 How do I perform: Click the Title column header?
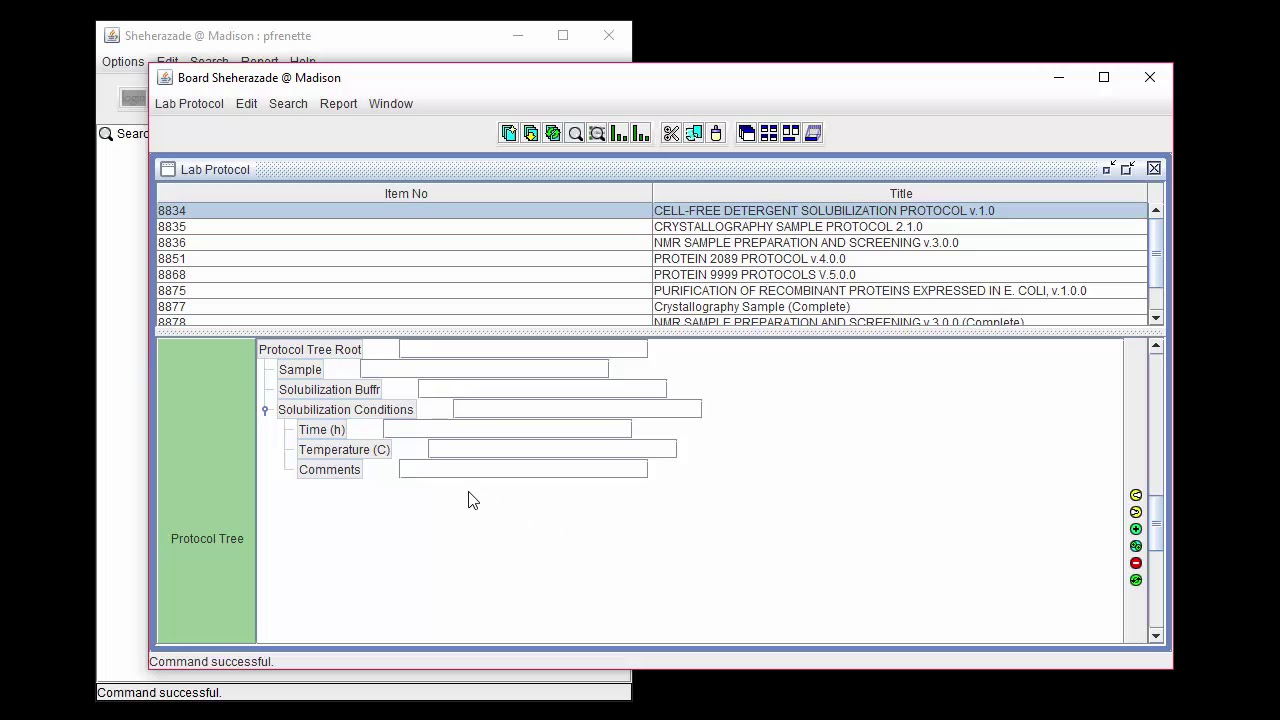click(900, 194)
